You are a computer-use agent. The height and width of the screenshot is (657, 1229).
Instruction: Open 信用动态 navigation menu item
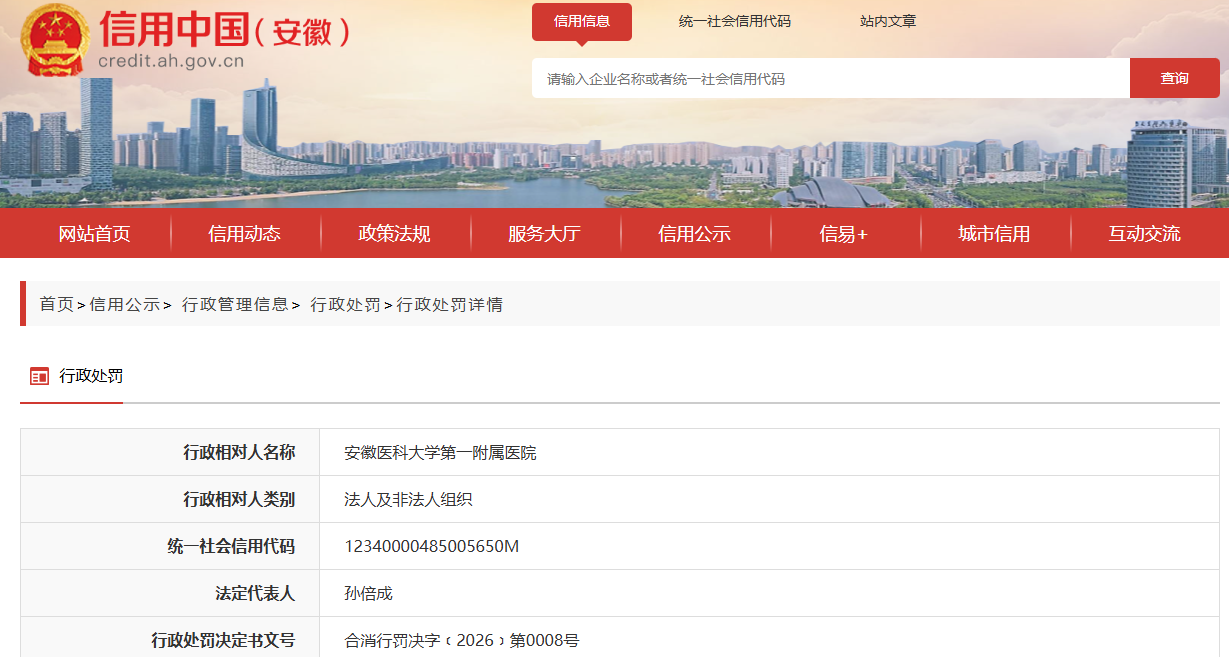(x=245, y=234)
